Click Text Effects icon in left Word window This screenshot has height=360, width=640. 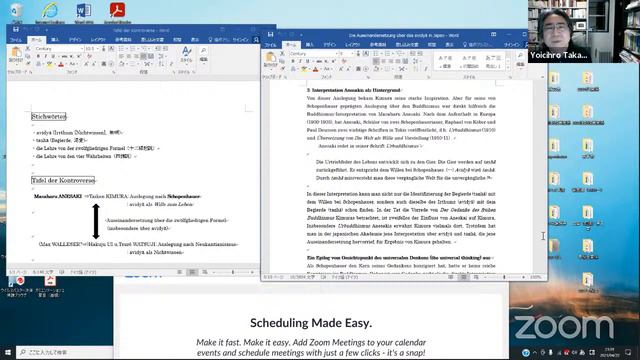tap(38, 64)
